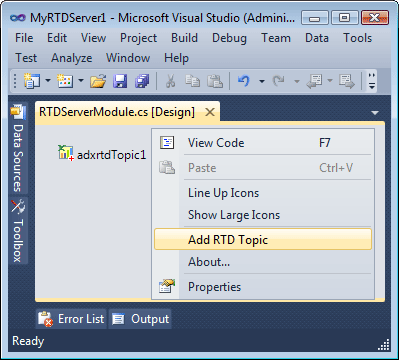
Task: Choose Line Up Icons
Action: (x=263, y=193)
